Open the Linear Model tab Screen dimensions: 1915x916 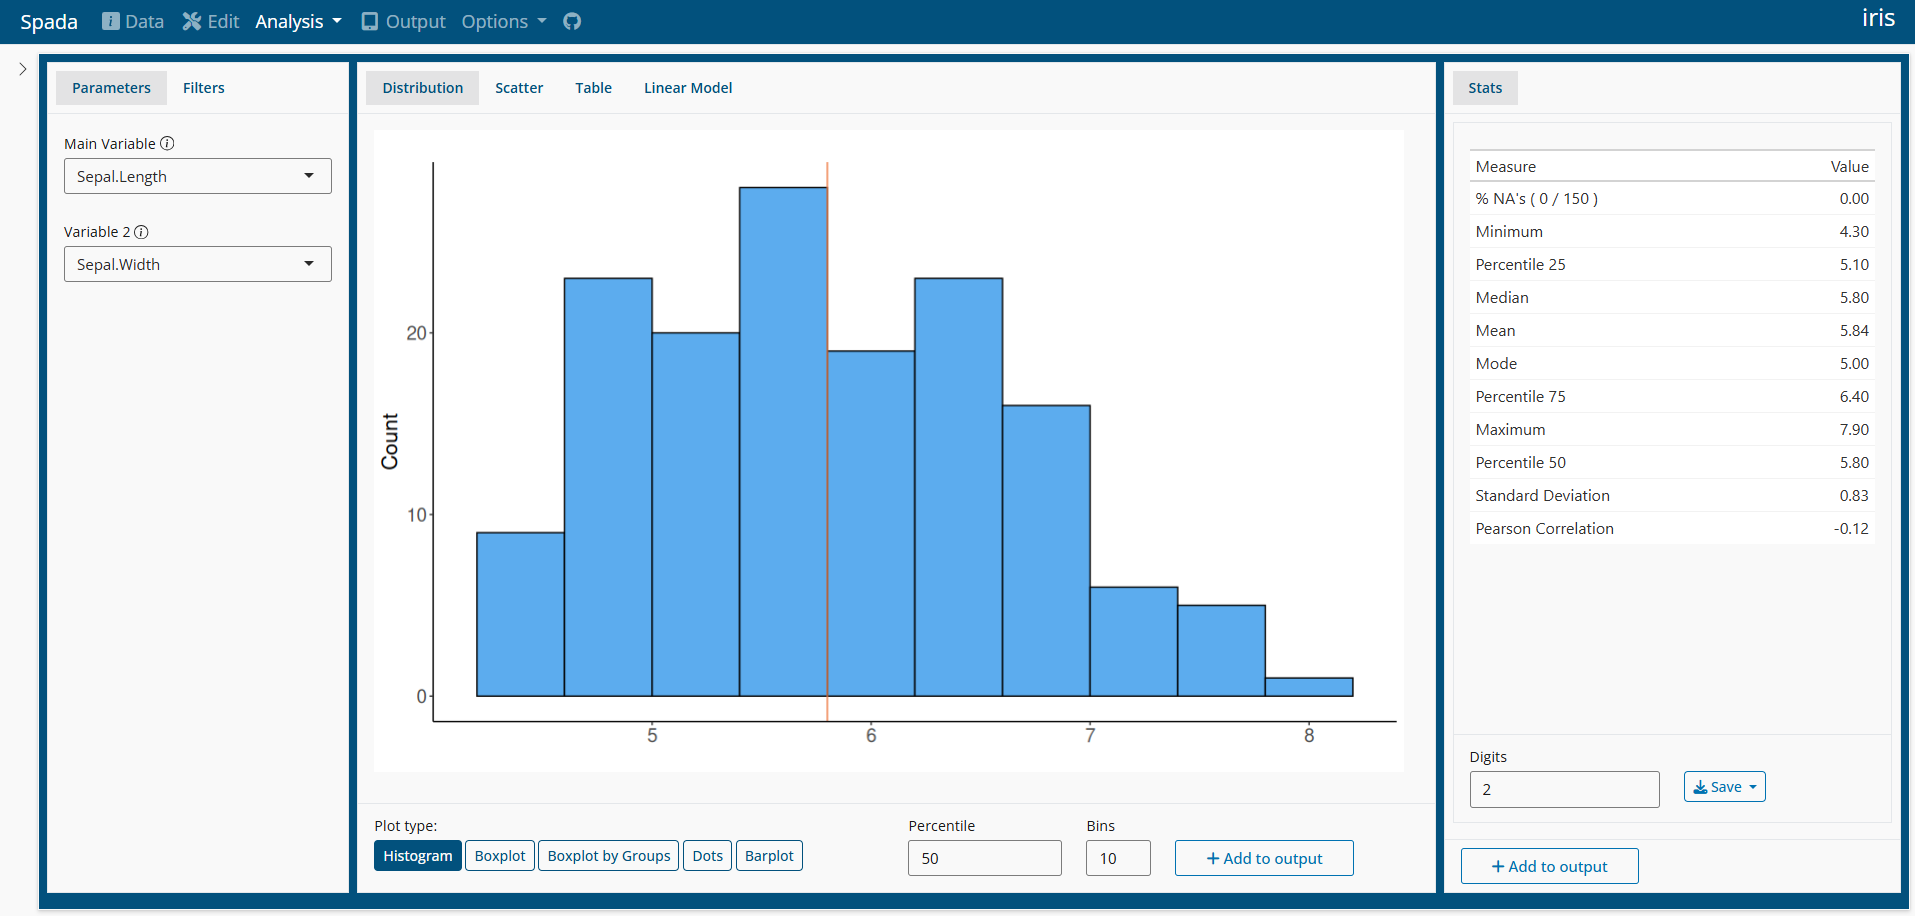click(687, 88)
